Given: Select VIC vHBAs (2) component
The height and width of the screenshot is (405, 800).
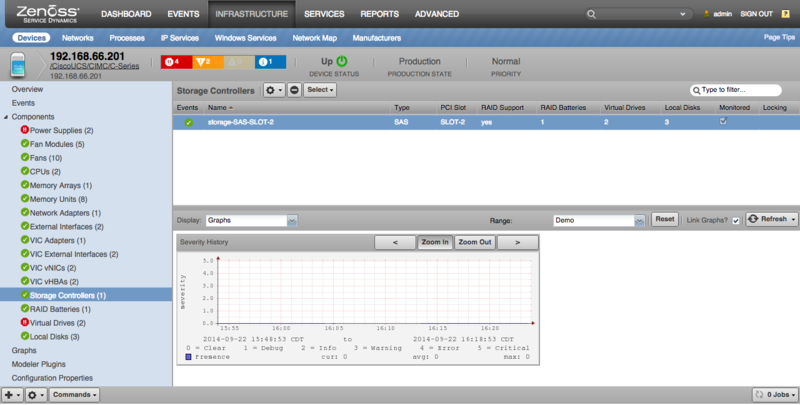Looking at the screenshot, I should pyautogui.click(x=54, y=282).
